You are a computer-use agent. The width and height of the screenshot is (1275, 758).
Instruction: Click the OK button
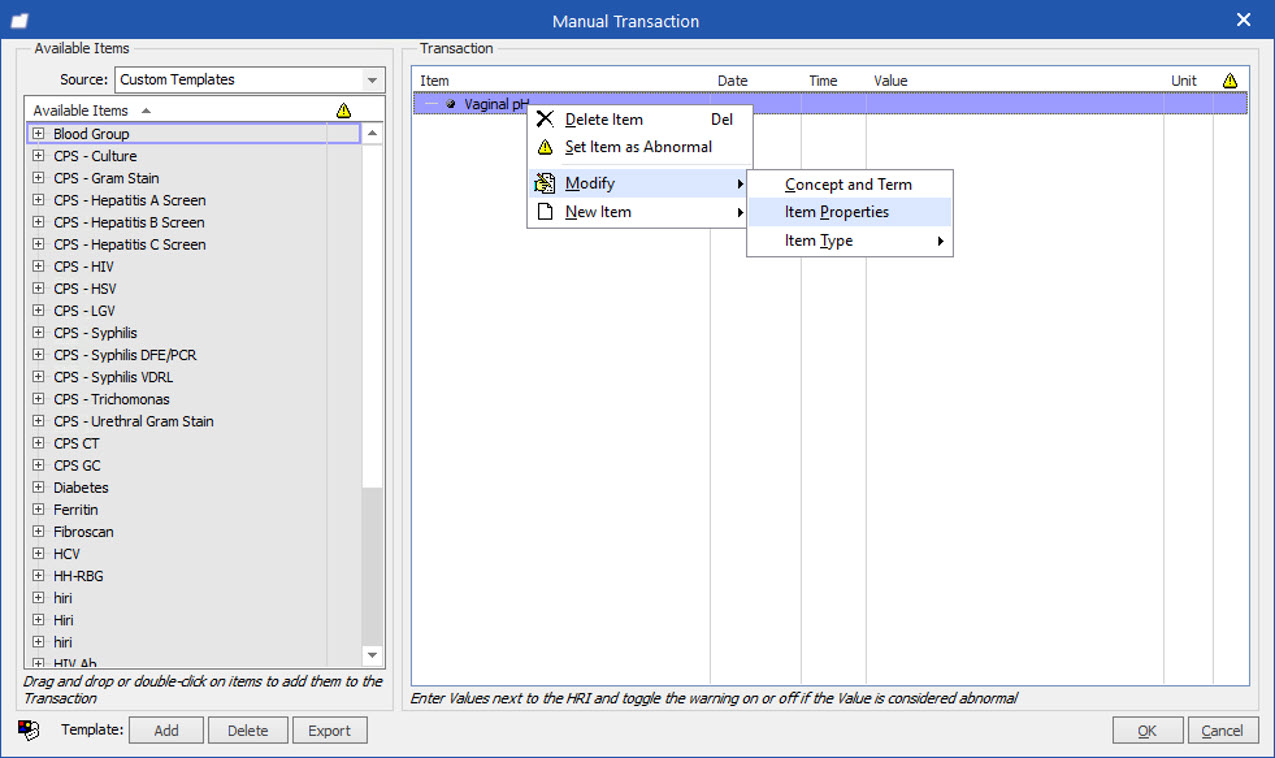click(1147, 730)
